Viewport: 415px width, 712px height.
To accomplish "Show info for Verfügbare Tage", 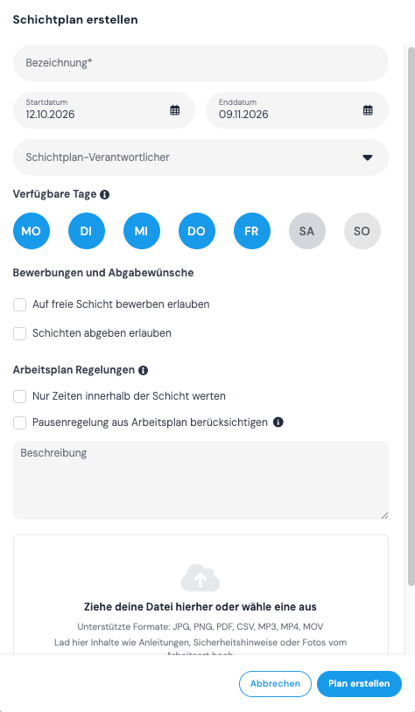I will (x=104, y=195).
